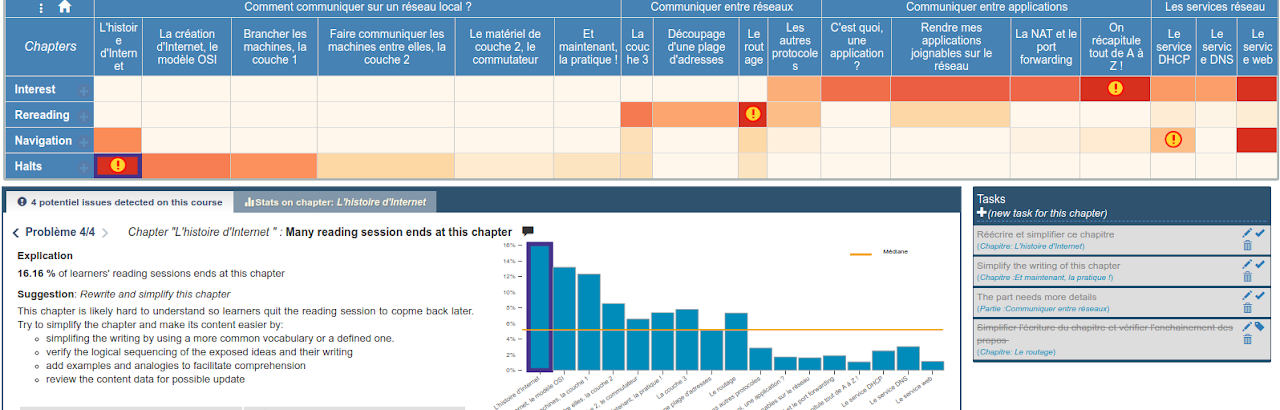The image size is (1280, 410).
Task: Click chart bar for 'Le routage'
Action: [x=736, y=342]
